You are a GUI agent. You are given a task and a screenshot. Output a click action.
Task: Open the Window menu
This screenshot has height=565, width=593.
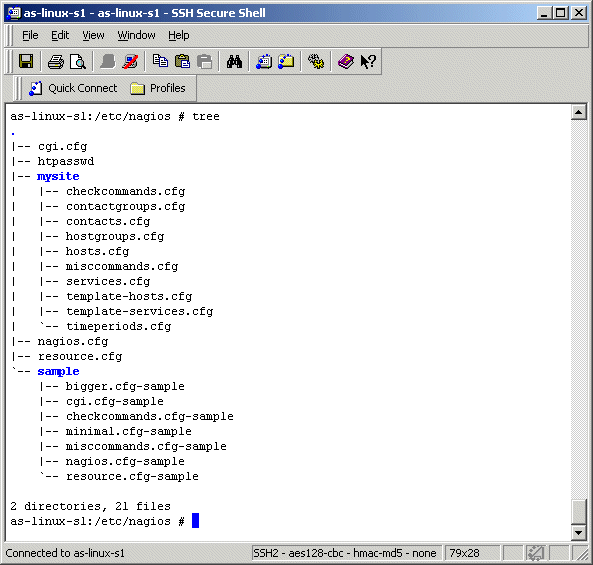136,35
